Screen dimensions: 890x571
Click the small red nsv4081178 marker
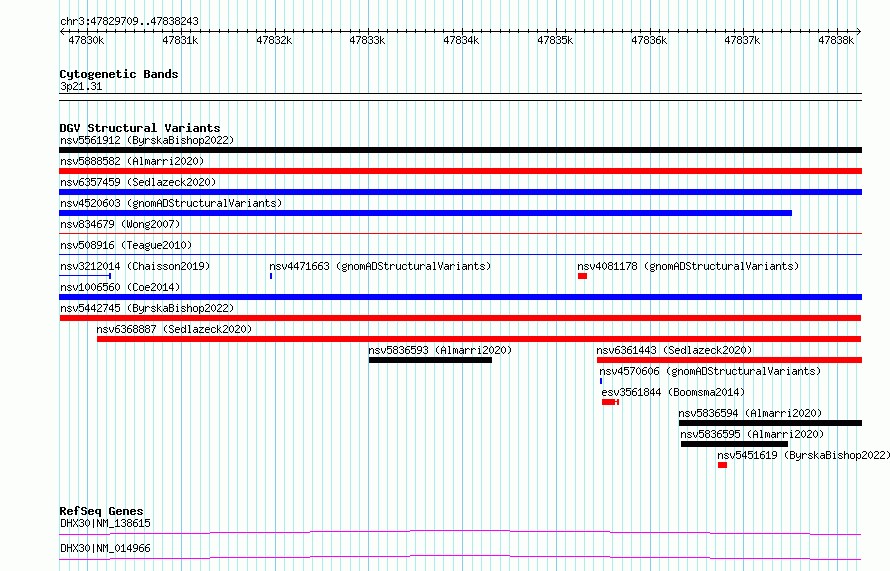point(582,276)
